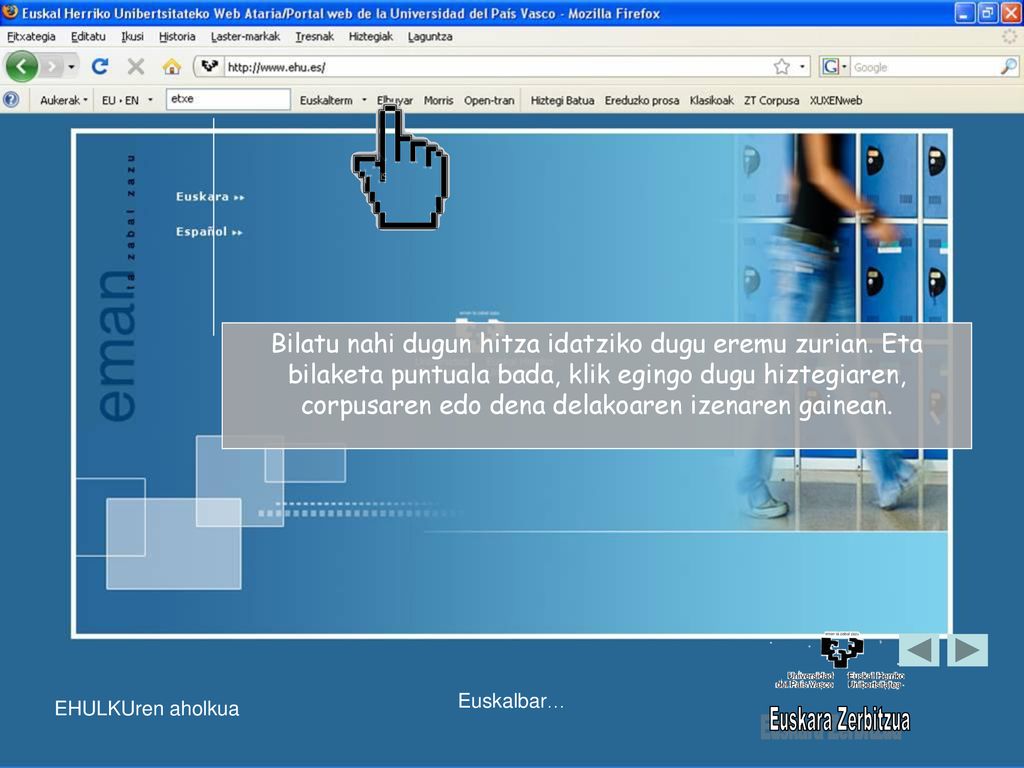The image size is (1024, 768).
Task: Open the Google search engine selector
Action: [835, 67]
